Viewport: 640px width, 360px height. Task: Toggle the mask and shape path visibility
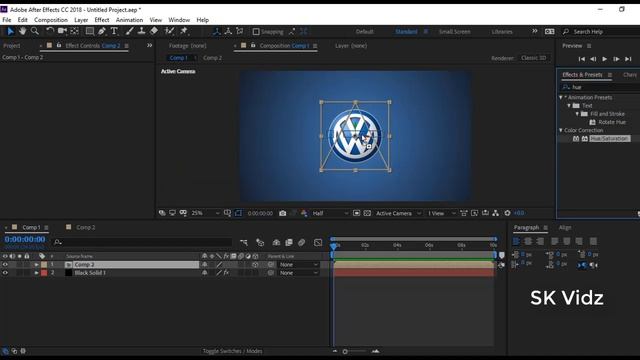[x=238, y=213]
